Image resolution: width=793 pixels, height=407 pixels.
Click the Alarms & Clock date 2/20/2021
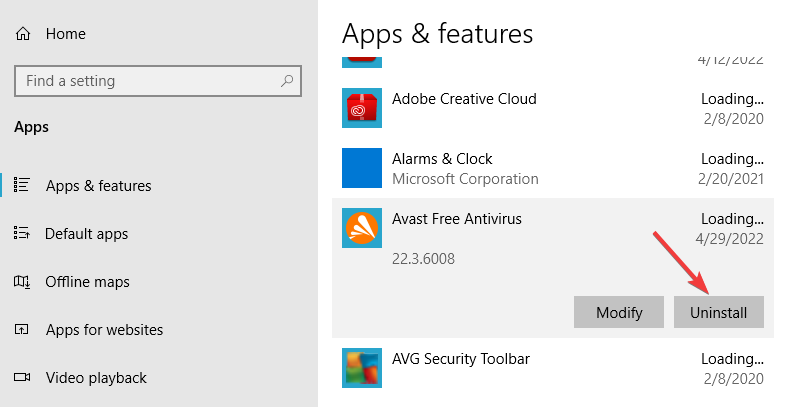(x=731, y=178)
